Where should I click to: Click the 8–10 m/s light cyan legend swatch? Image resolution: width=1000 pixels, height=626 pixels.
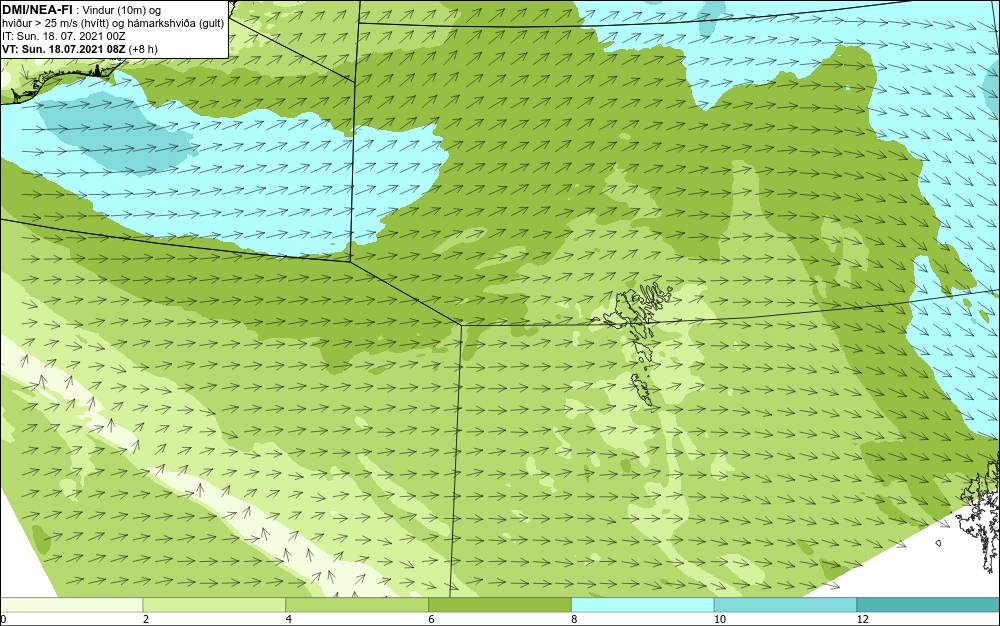(x=643, y=604)
